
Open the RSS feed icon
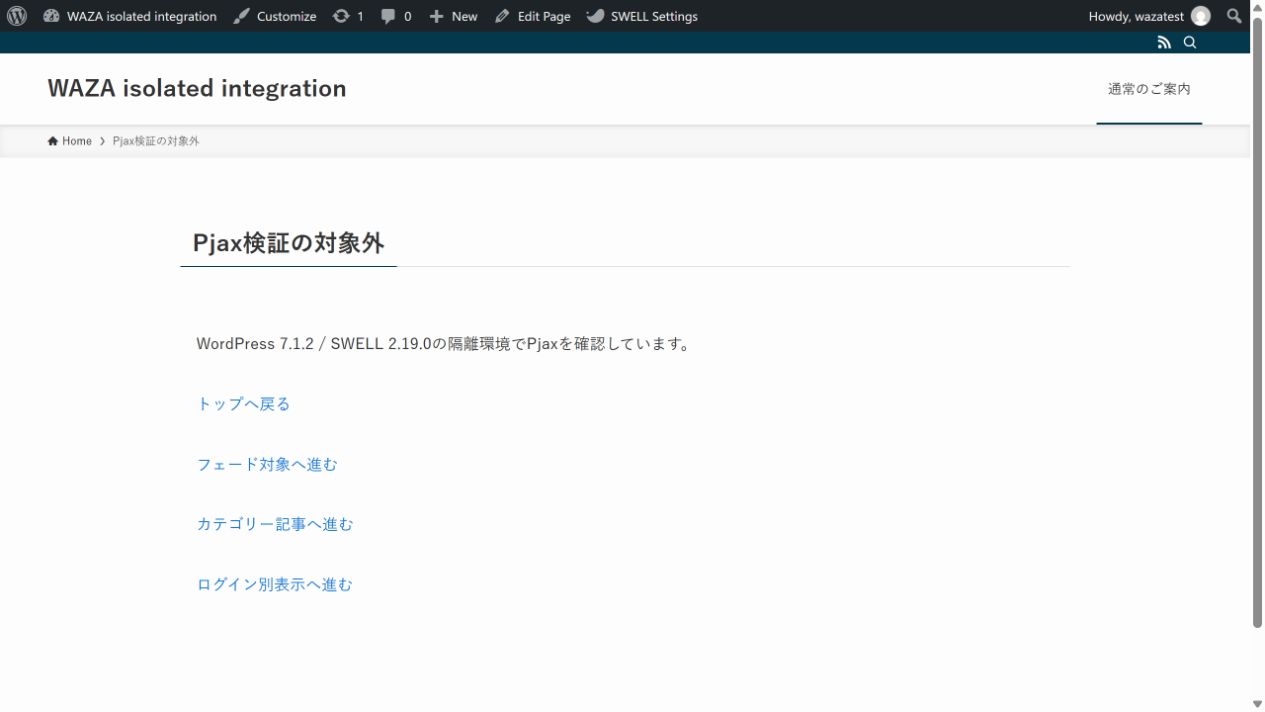coord(1164,42)
